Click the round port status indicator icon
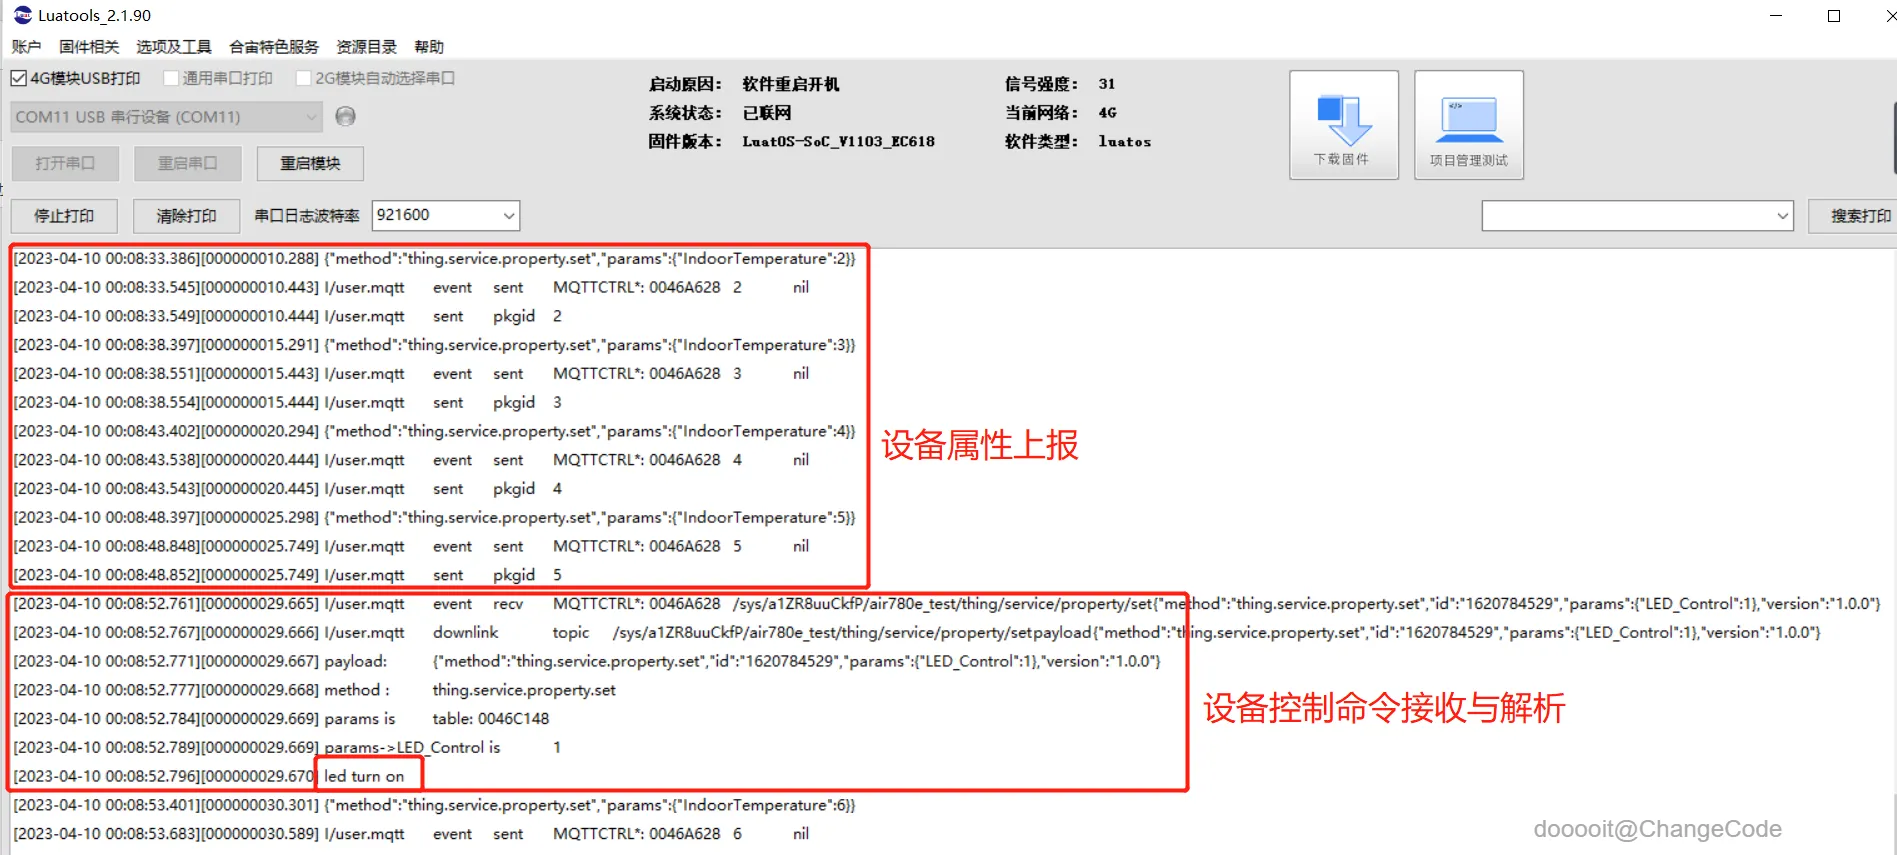 [346, 116]
